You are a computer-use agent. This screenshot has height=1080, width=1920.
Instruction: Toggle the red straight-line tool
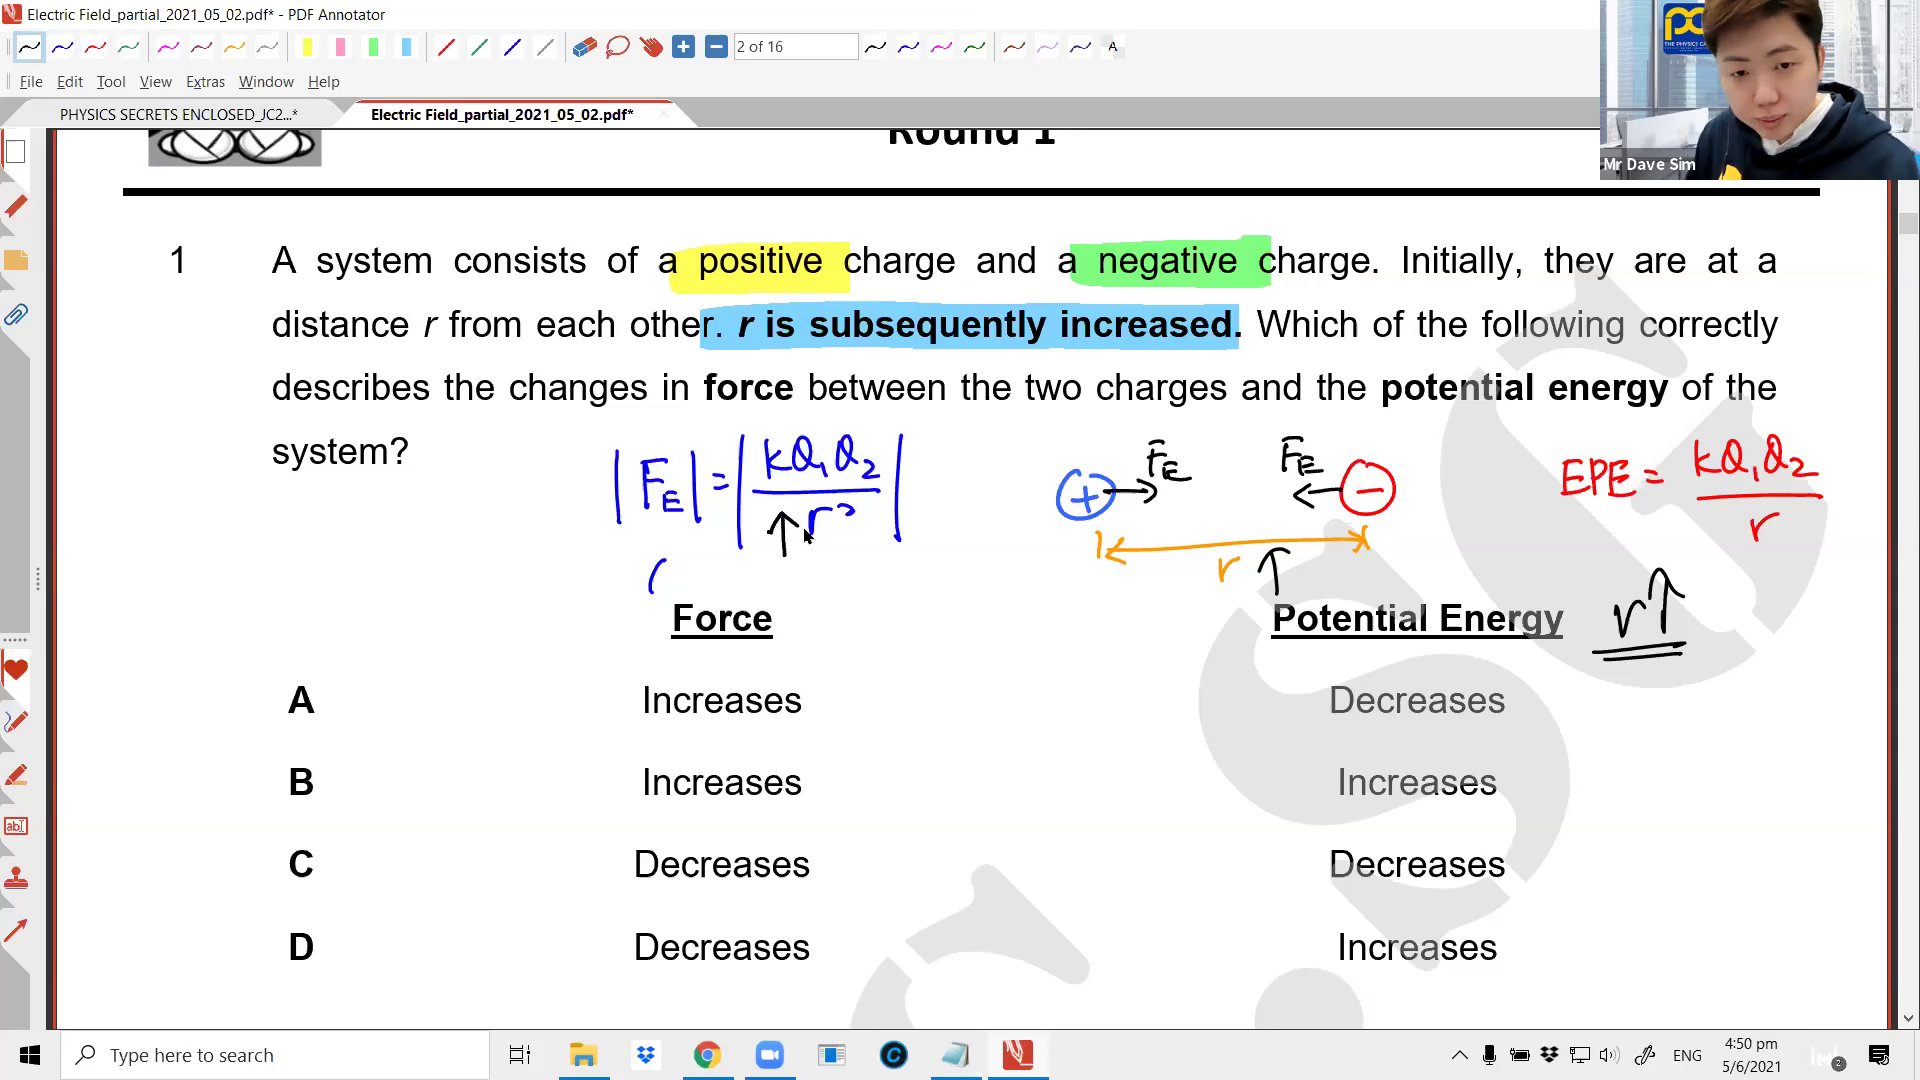[446, 46]
